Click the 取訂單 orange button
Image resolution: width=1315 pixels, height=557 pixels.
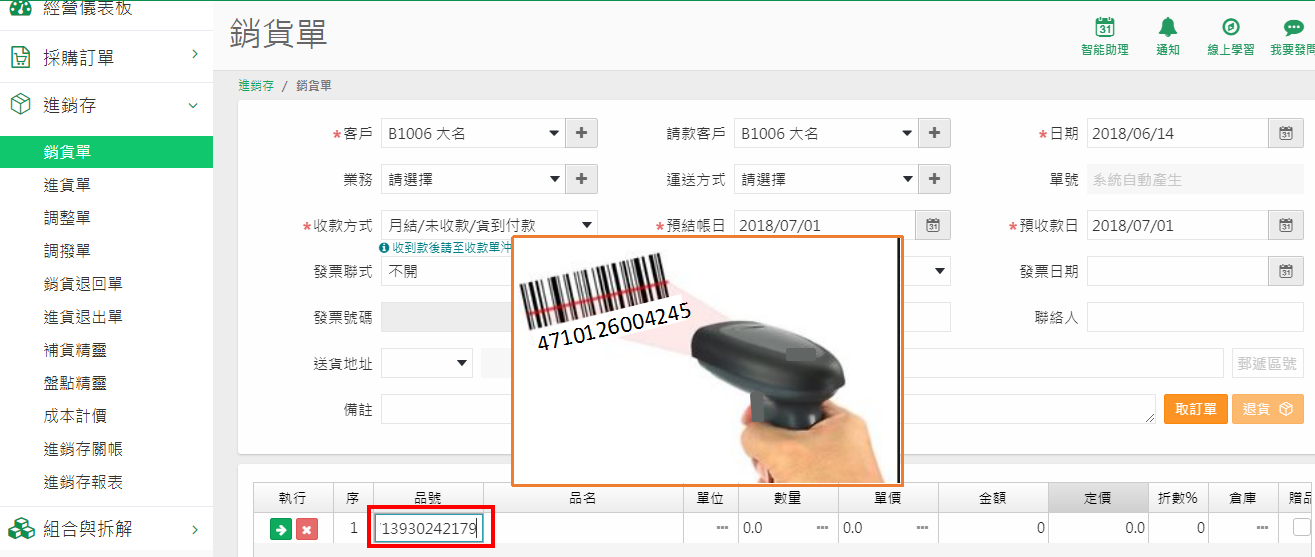coord(1195,409)
